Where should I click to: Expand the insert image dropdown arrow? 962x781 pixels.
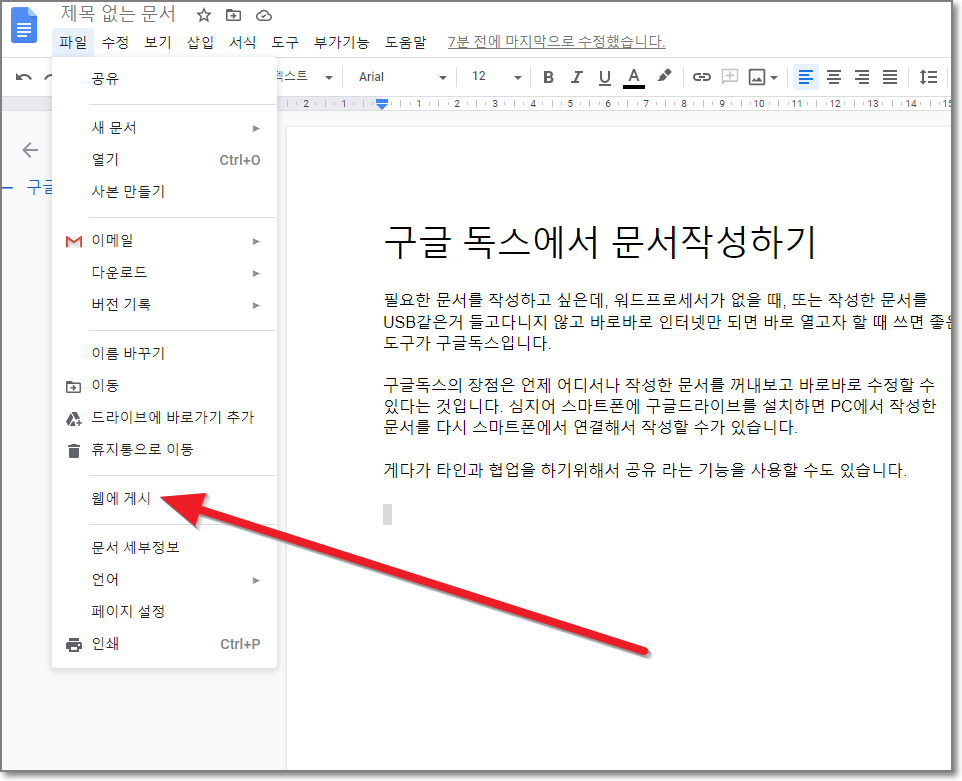point(774,77)
